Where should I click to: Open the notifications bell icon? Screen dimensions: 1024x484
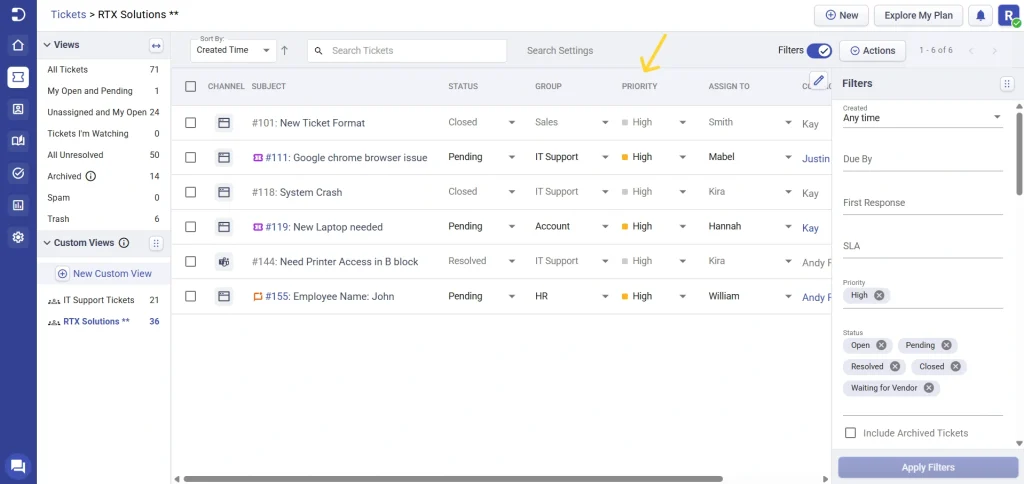tap(980, 15)
